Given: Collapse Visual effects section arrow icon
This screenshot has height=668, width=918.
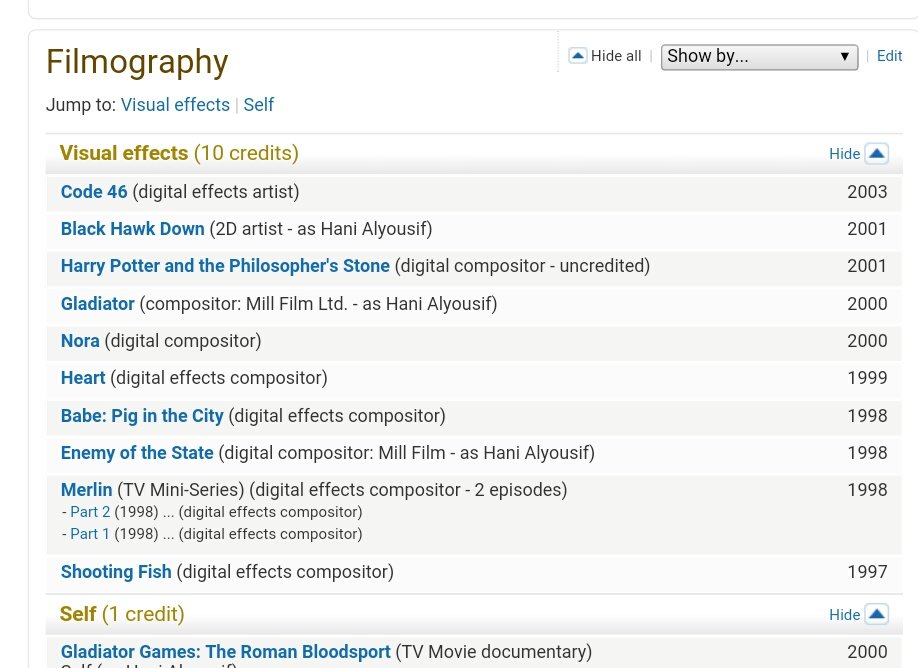Looking at the screenshot, I should [876, 153].
